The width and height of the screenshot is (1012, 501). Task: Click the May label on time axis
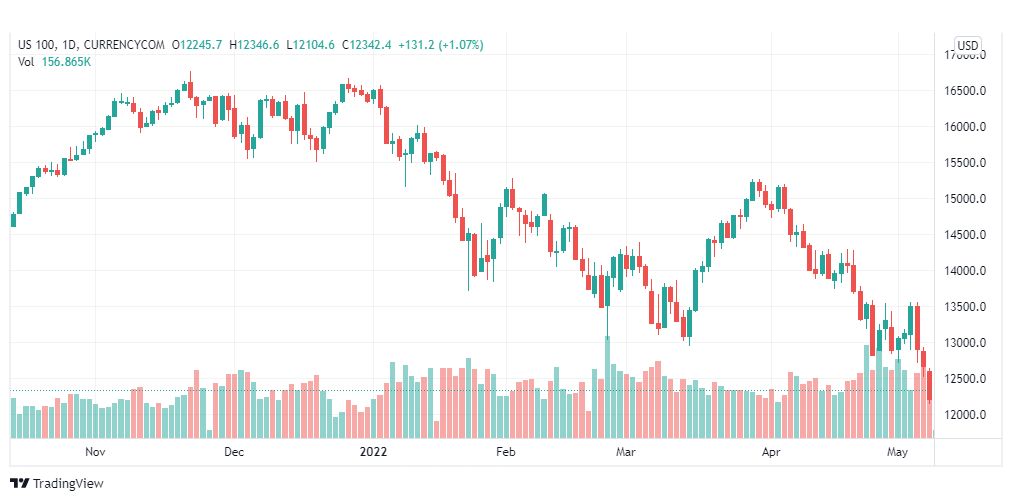(898, 452)
